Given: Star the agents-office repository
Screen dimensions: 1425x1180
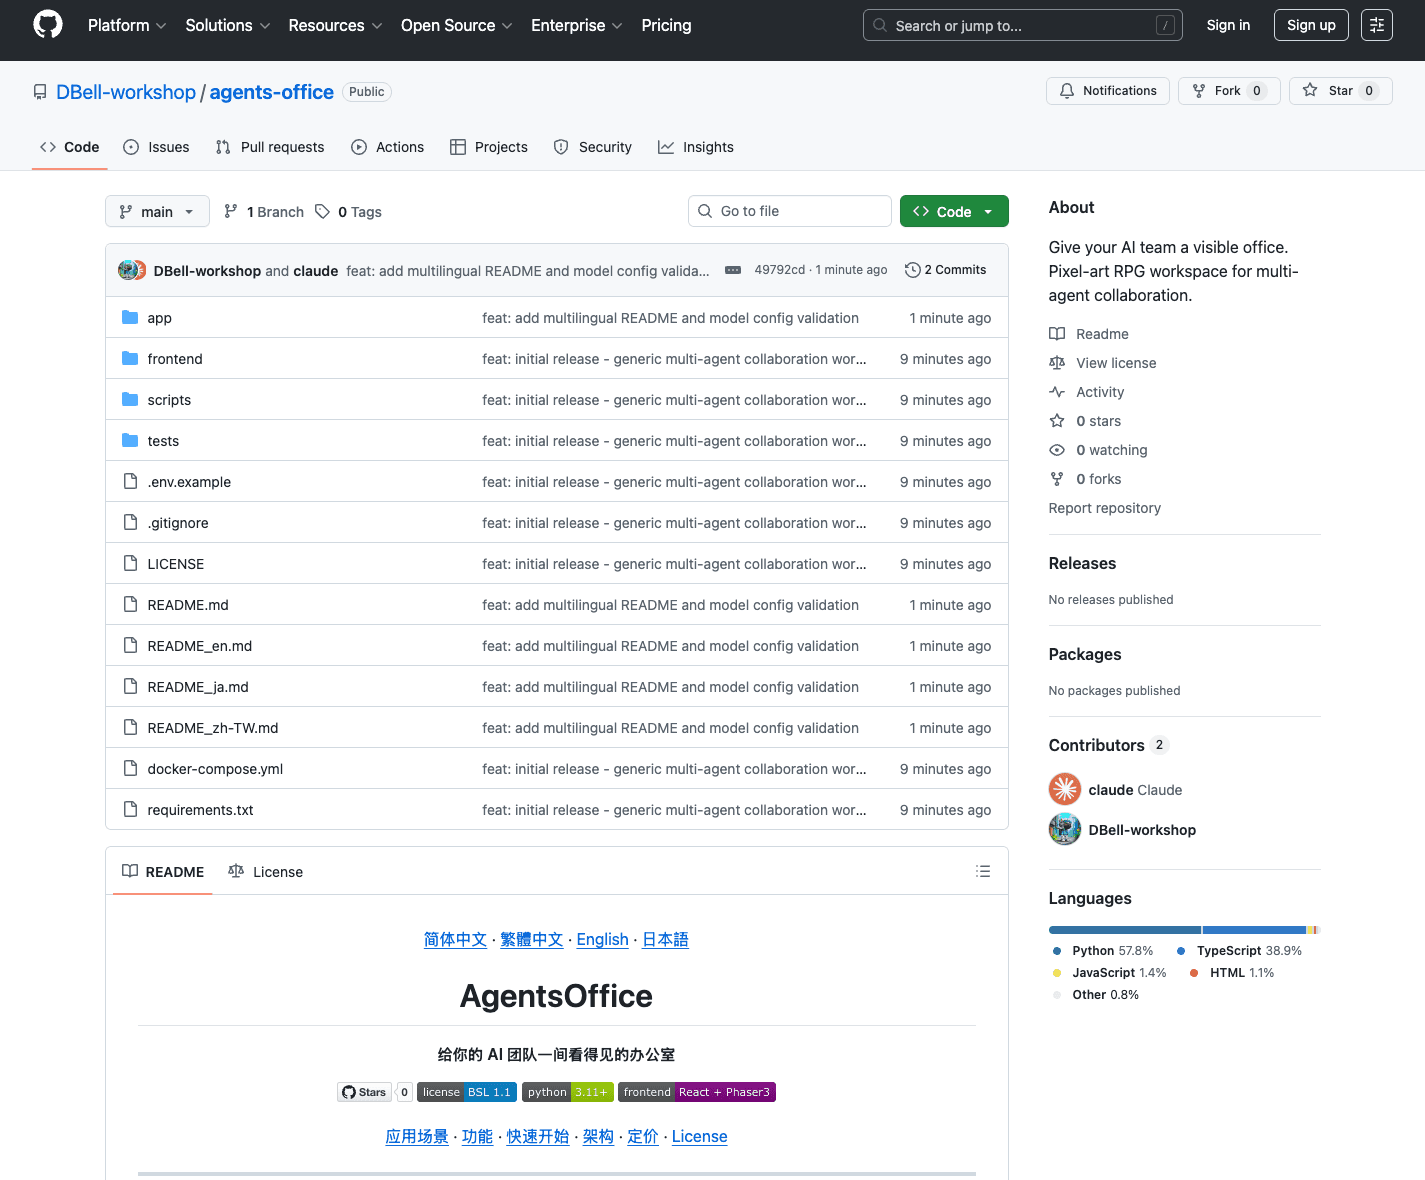Looking at the screenshot, I should coord(1340,90).
